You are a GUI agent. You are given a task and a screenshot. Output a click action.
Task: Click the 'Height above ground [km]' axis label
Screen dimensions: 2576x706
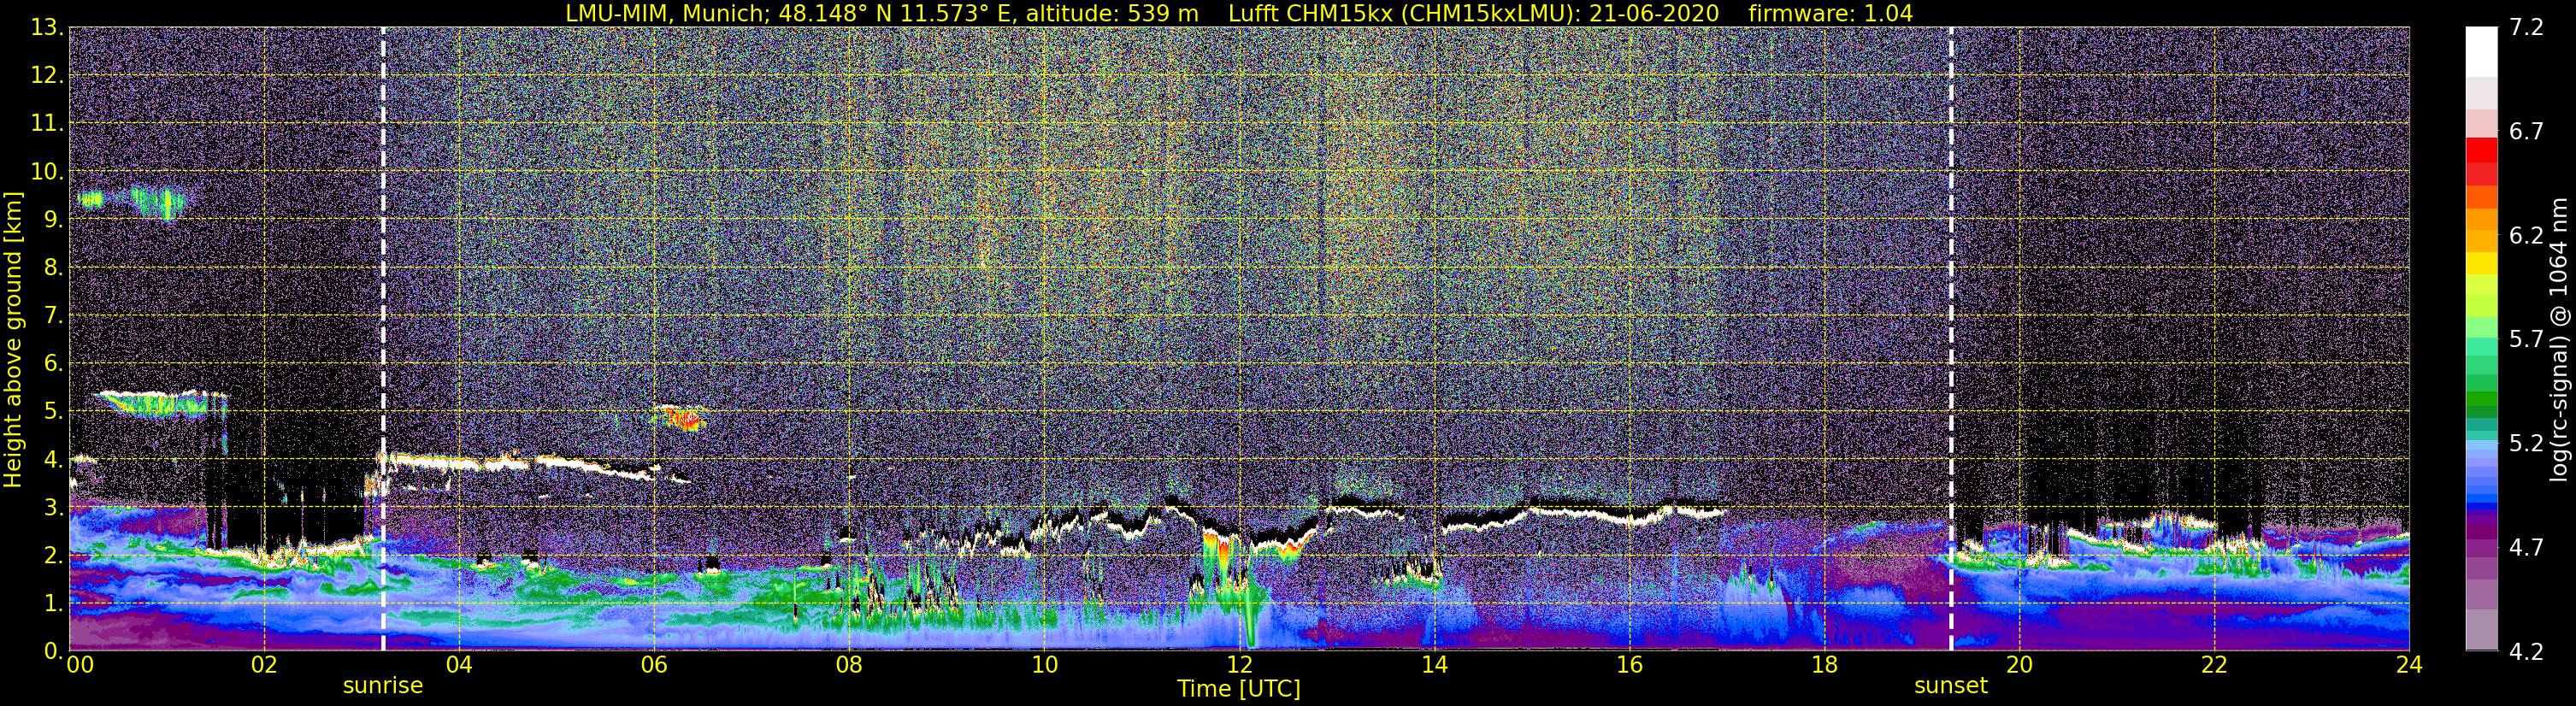point(13,339)
